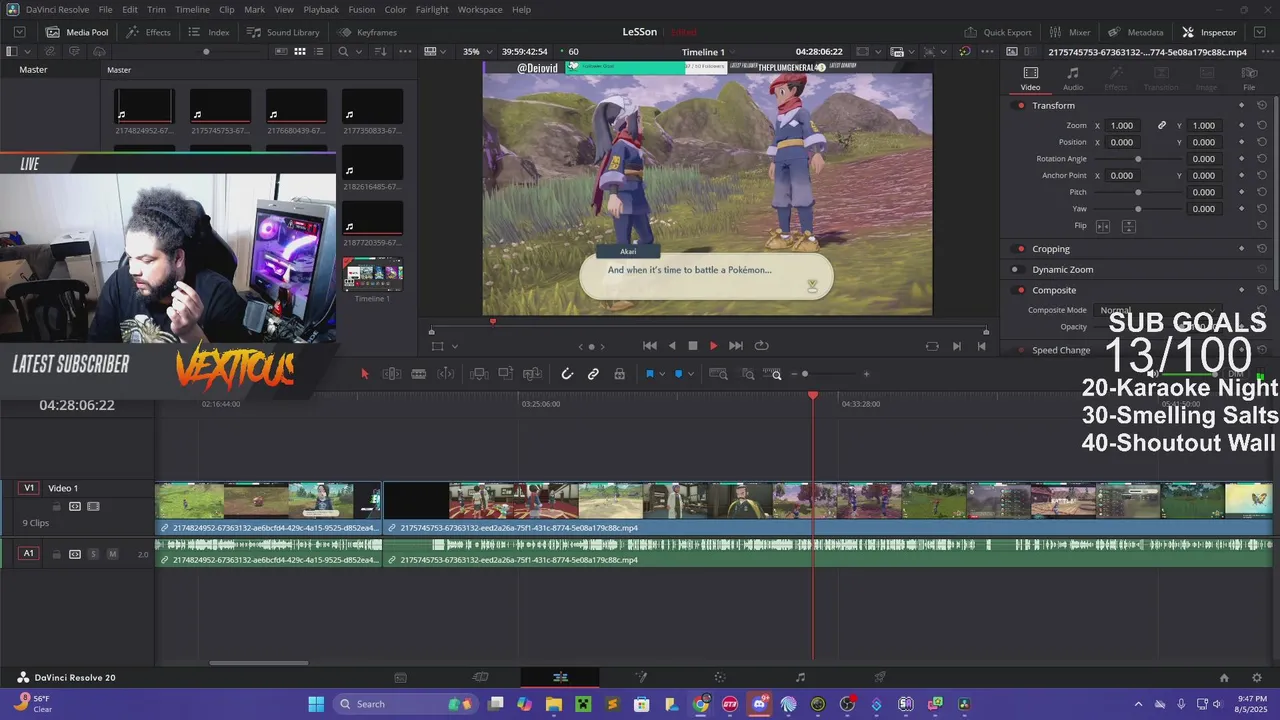The width and height of the screenshot is (1280, 720).
Task: Add a blue flag to the clip
Action: [649, 374]
